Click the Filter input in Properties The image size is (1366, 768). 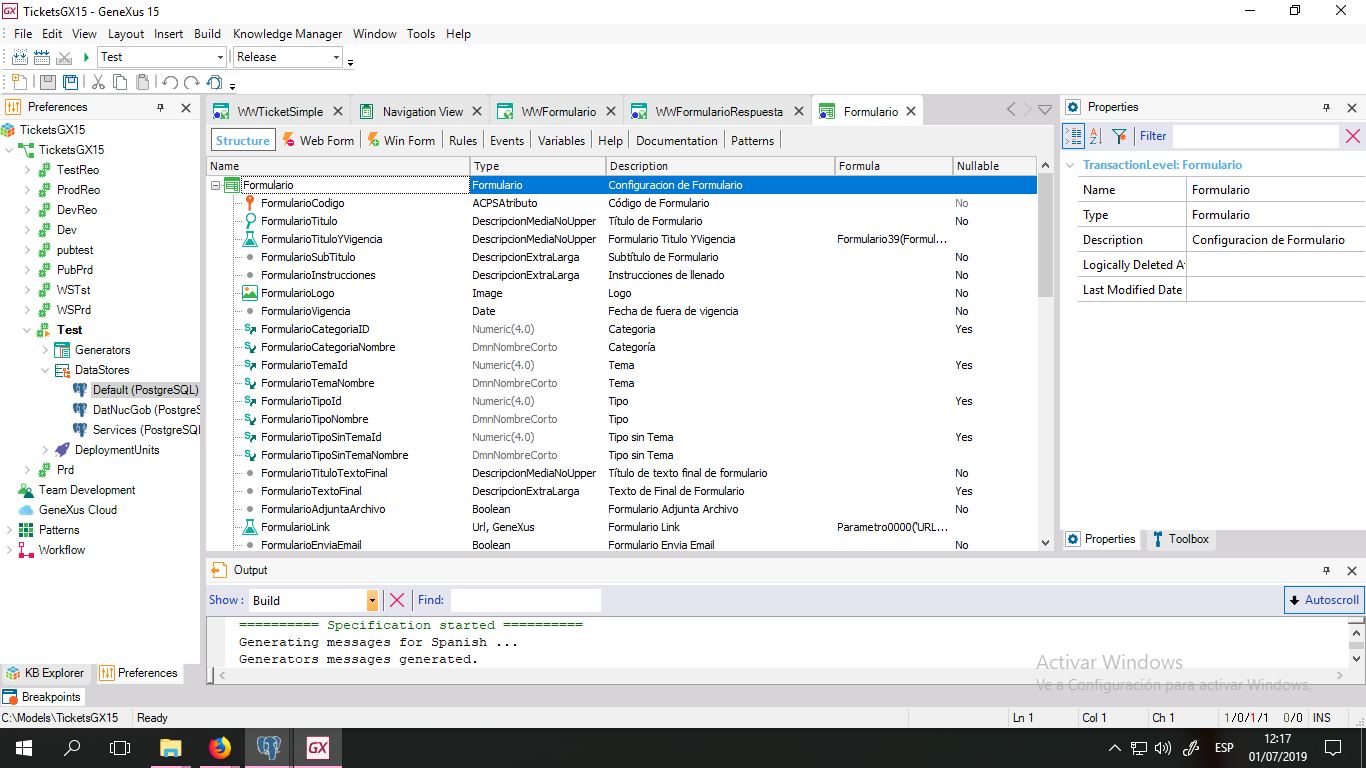(1255, 136)
